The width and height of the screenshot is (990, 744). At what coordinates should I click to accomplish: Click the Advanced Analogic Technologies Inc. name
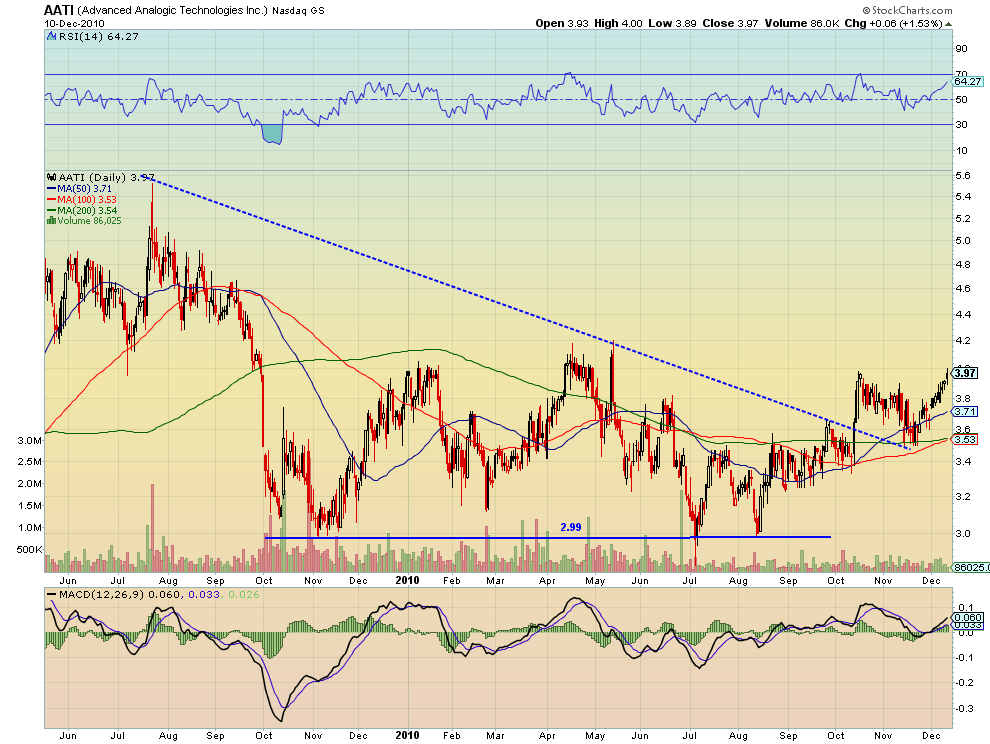point(173,10)
